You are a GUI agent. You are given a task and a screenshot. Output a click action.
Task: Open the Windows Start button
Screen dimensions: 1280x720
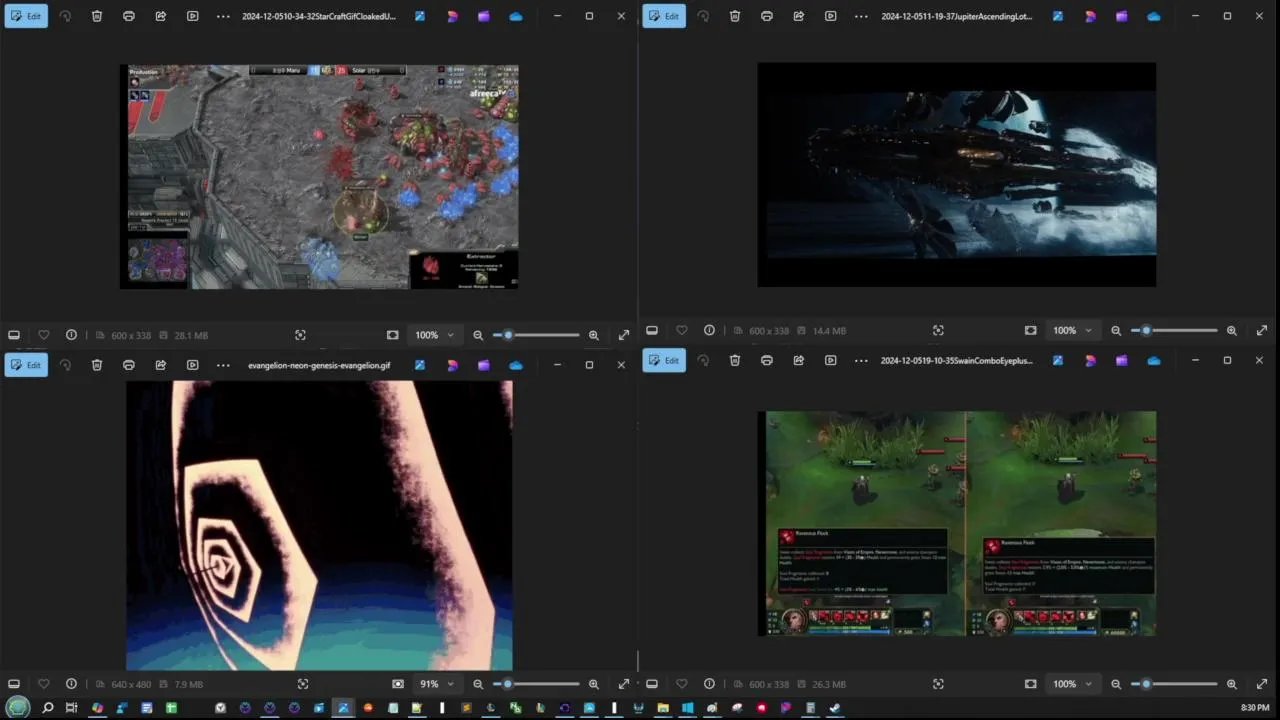pos(18,708)
